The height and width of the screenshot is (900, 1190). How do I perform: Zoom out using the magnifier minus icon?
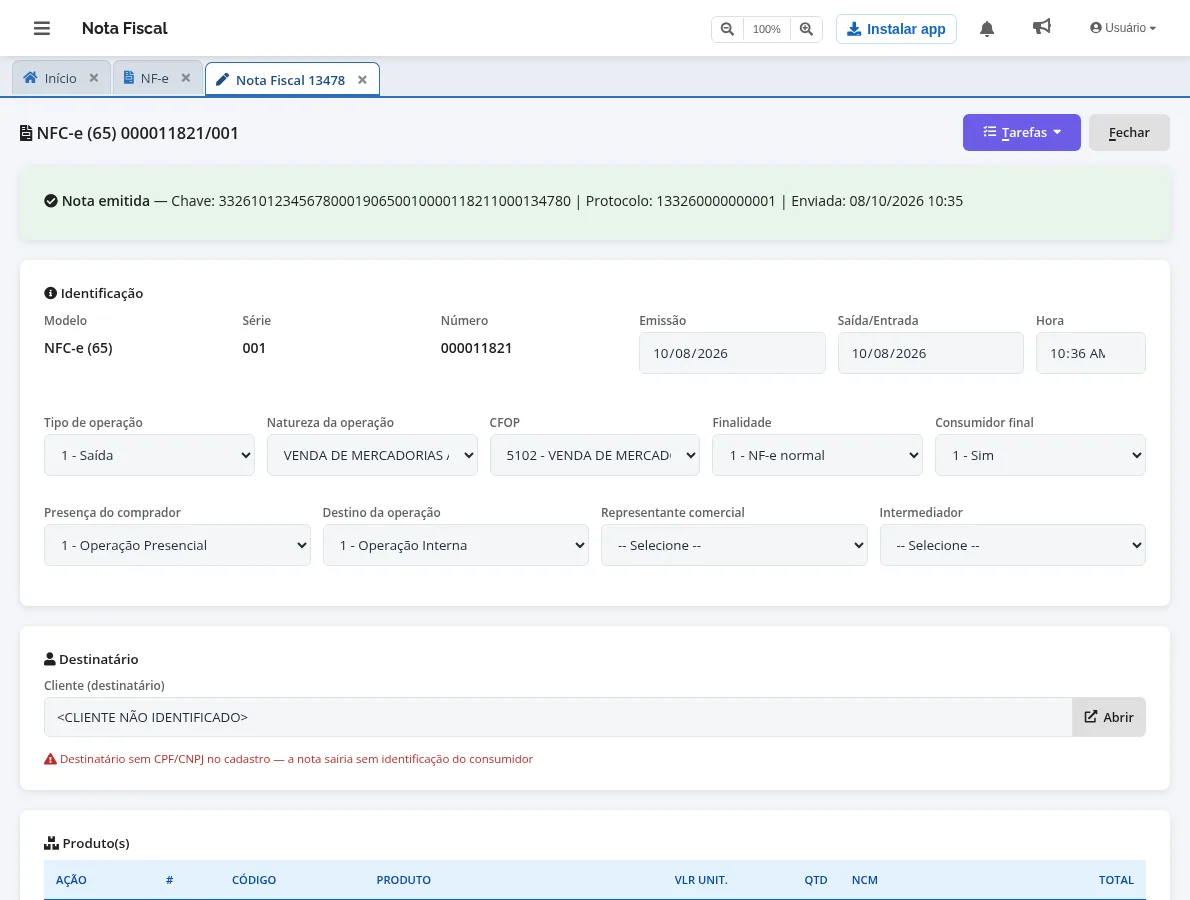727,29
